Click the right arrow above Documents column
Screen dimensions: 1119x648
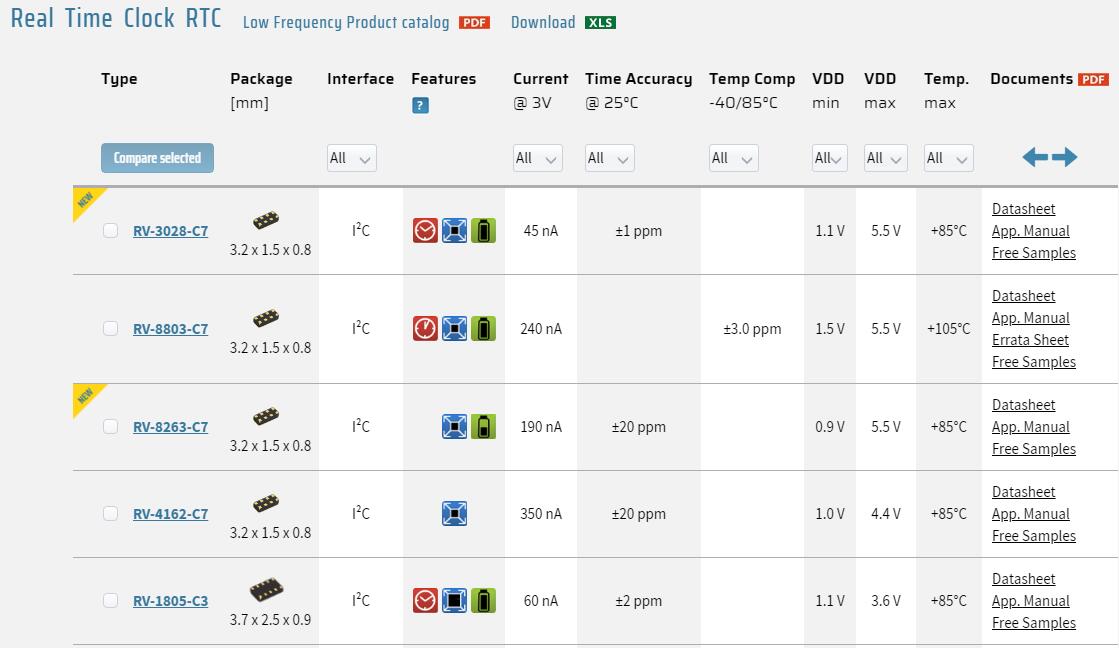click(x=1065, y=157)
